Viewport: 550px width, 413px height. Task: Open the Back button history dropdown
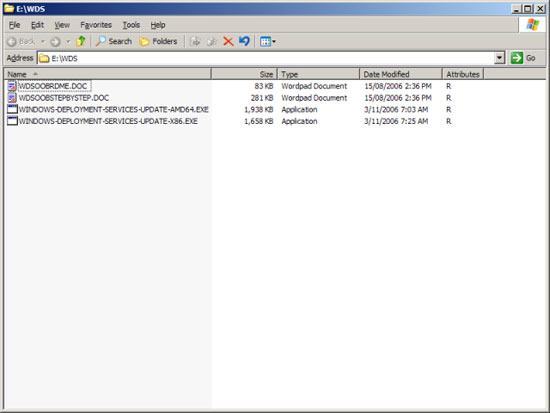coord(43,41)
